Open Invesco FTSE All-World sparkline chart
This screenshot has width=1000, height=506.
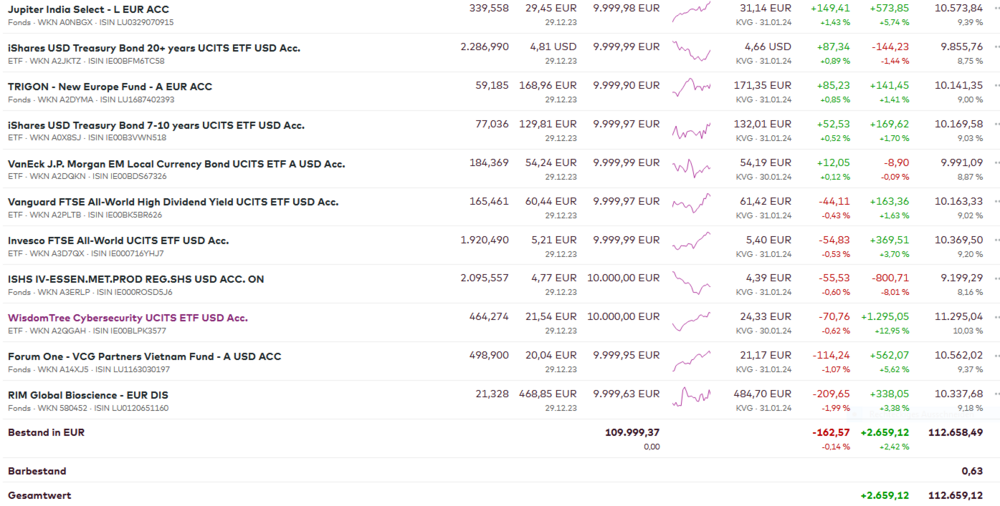pos(691,243)
